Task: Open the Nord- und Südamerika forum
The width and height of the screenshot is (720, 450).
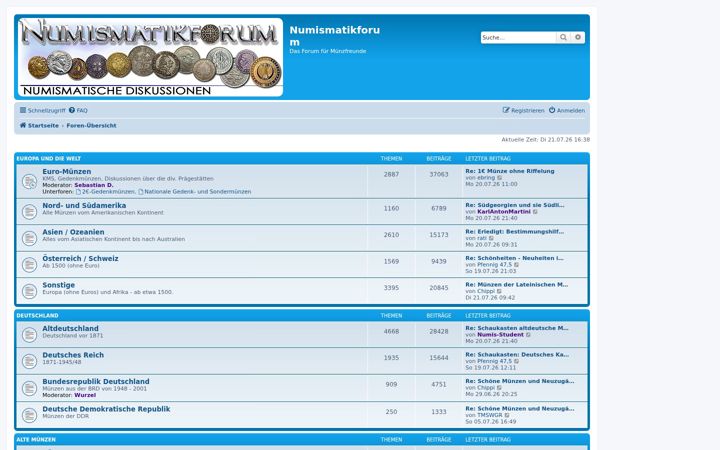Action: pos(84,205)
